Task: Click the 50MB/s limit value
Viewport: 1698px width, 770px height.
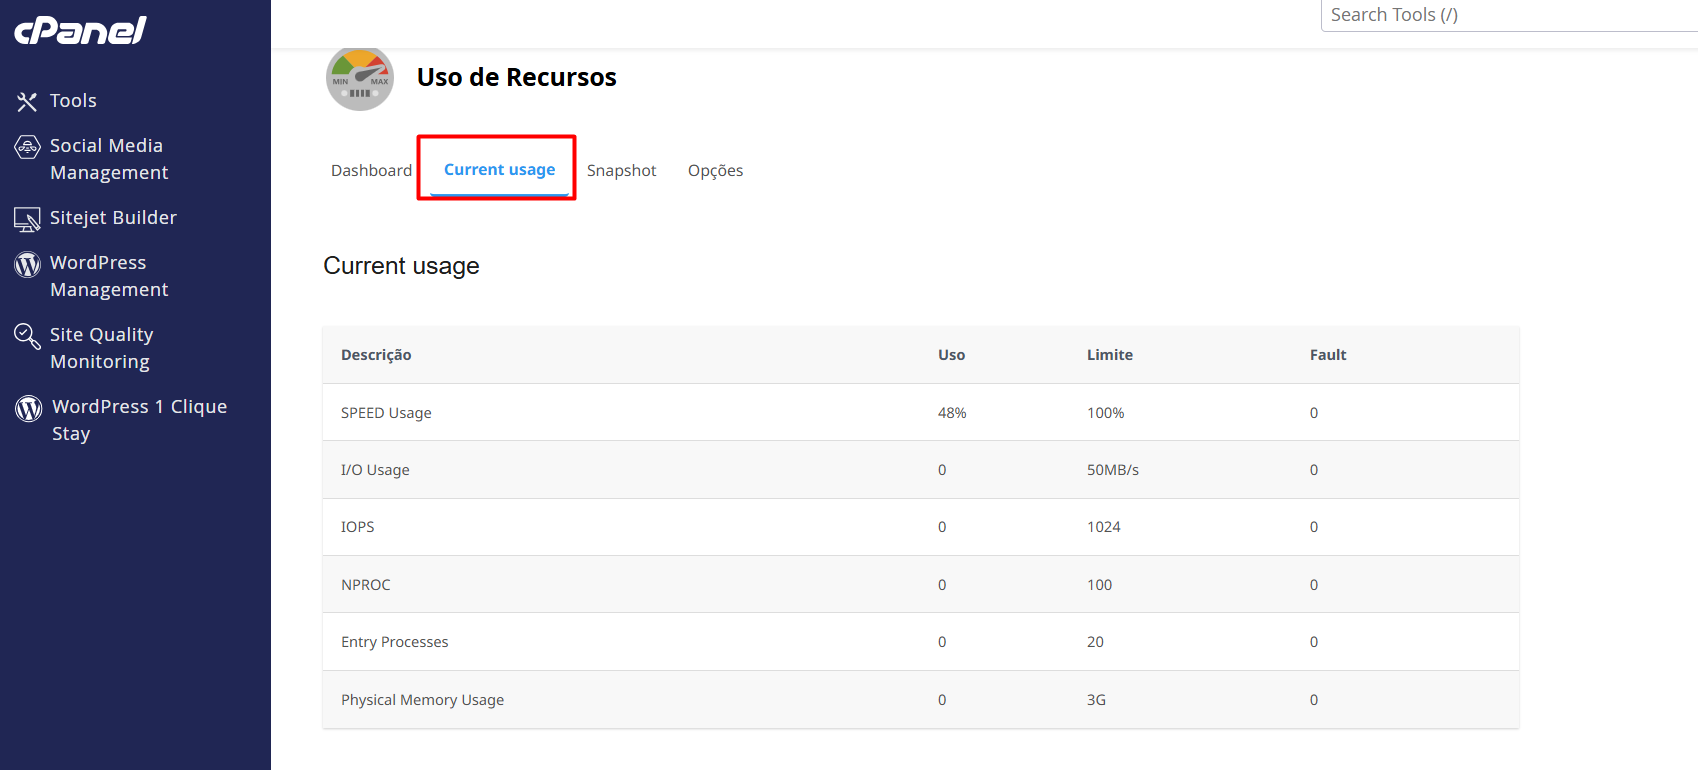Action: coord(1113,470)
